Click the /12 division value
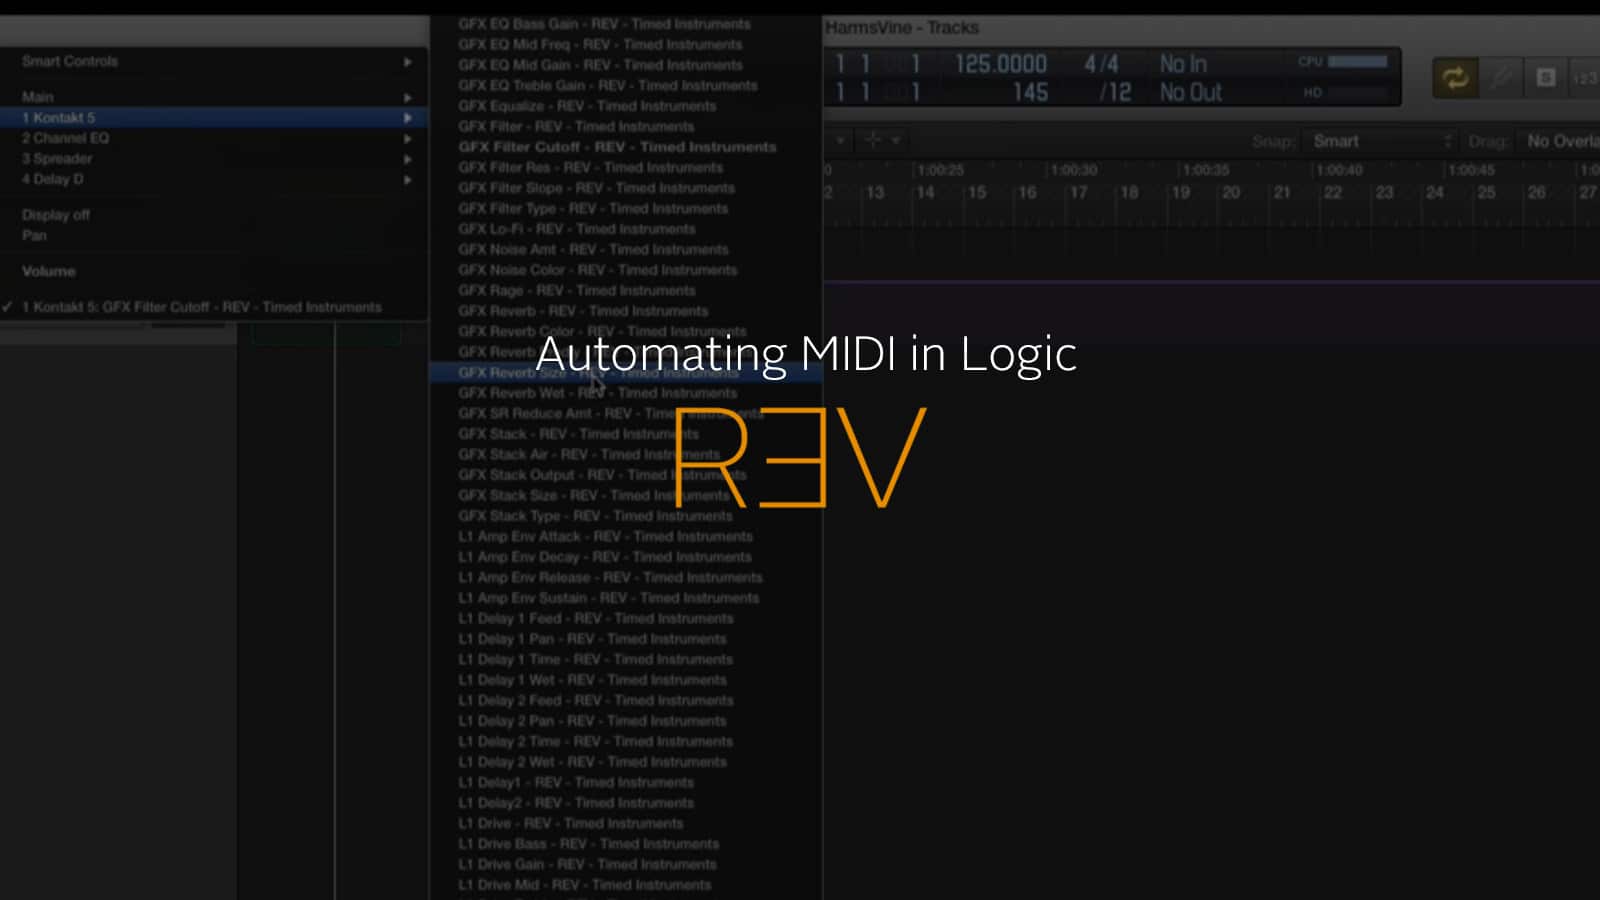The width and height of the screenshot is (1600, 900). coord(1115,93)
